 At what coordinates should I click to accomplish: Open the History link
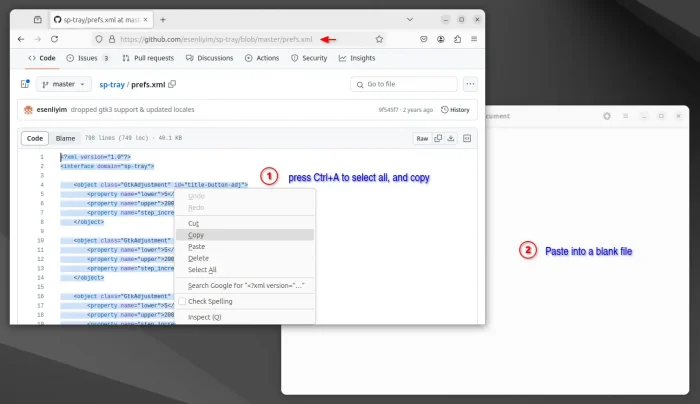point(455,110)
